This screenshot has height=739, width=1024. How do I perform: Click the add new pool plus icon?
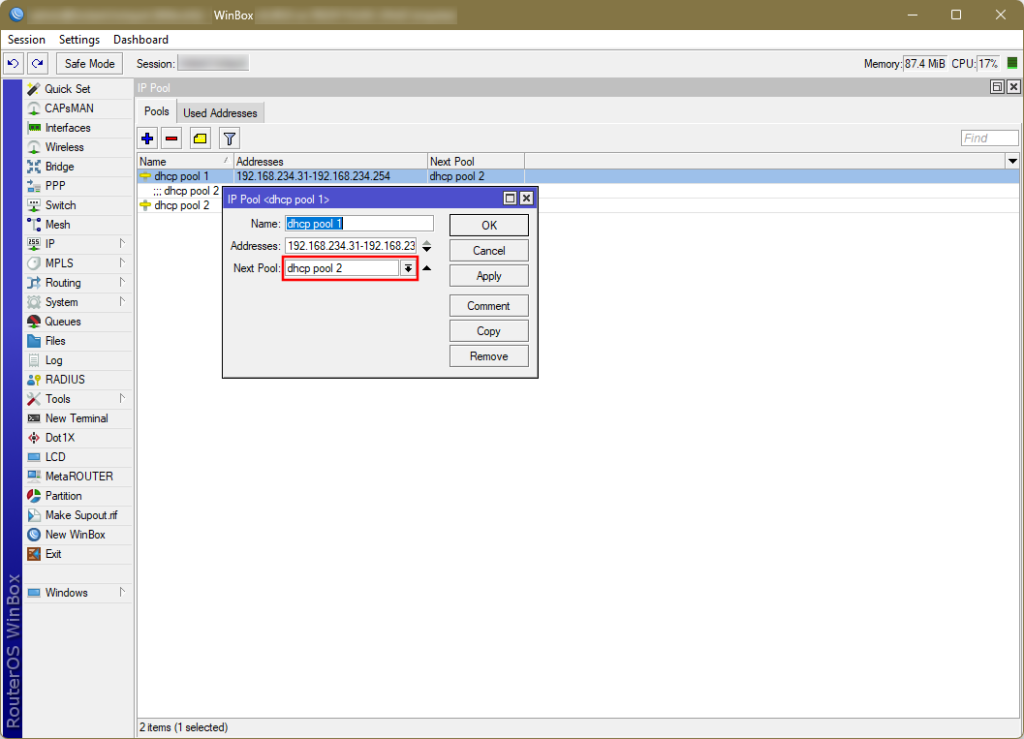tap(147, 138)
